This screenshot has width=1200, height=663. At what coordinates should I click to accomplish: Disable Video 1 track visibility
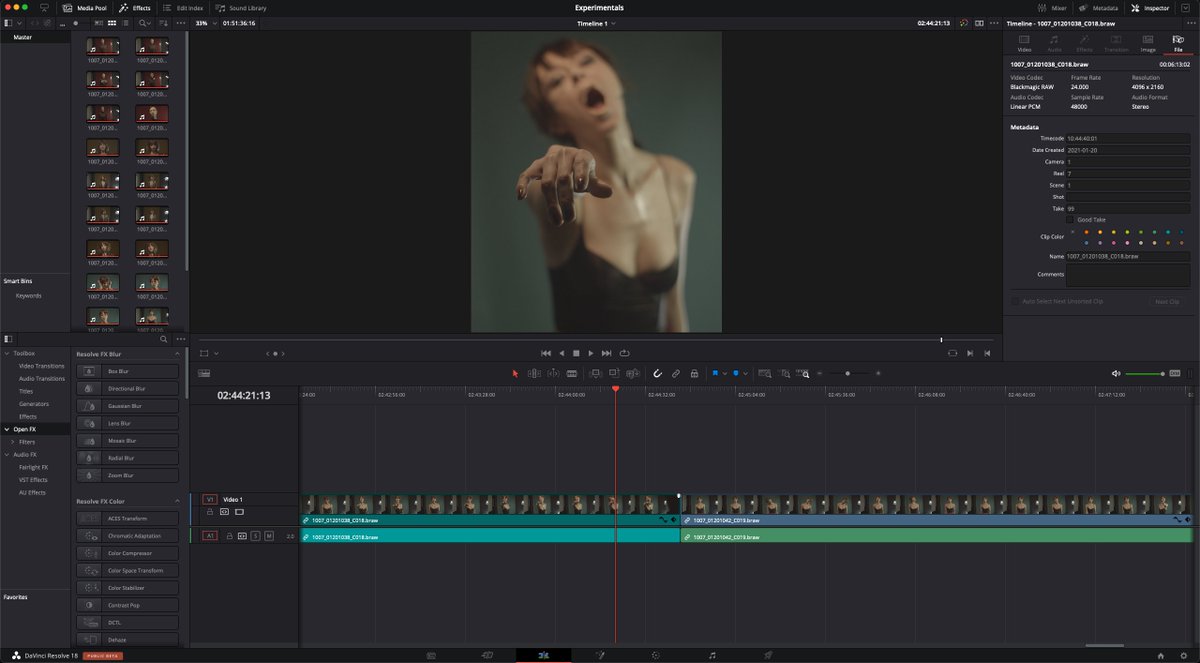[240, 511]
